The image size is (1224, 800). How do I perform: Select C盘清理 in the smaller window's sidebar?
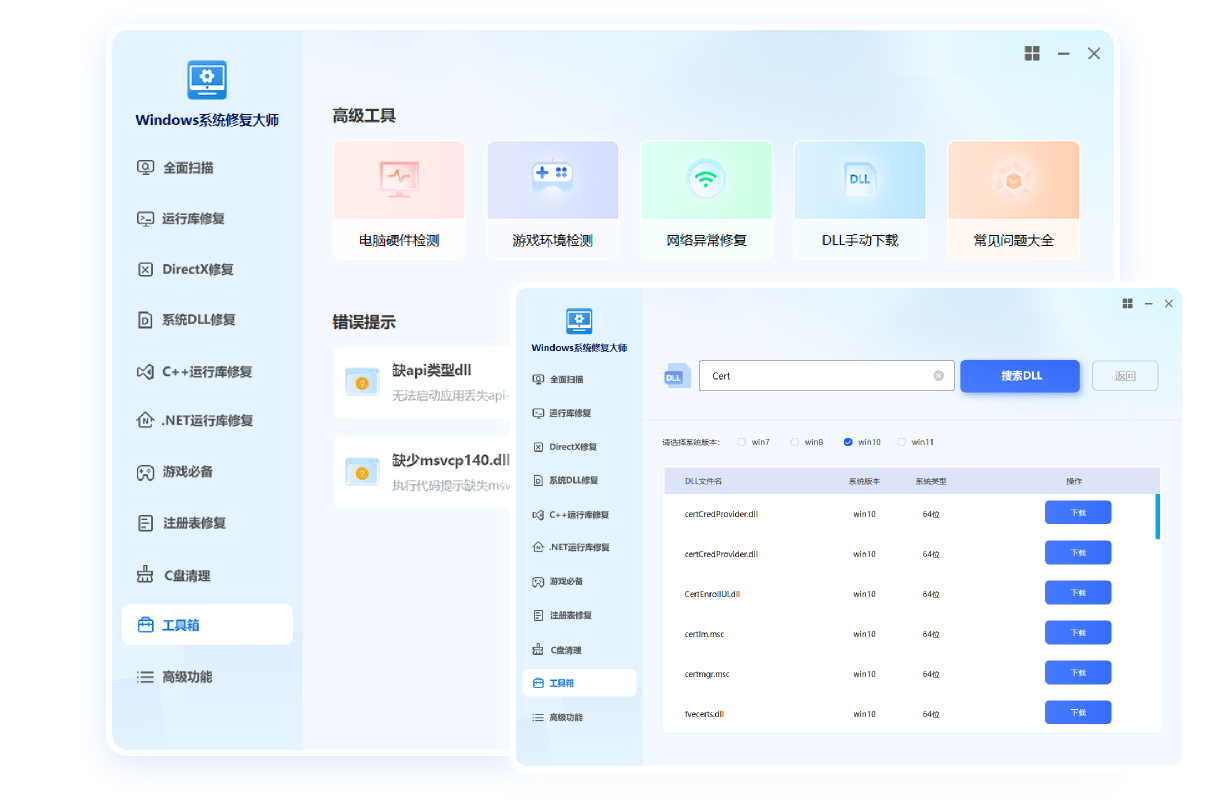click(565, 650)
